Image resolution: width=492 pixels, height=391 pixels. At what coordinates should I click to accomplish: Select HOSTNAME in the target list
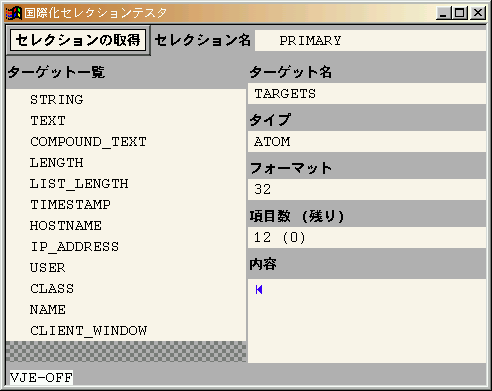[x=126, y=226]
